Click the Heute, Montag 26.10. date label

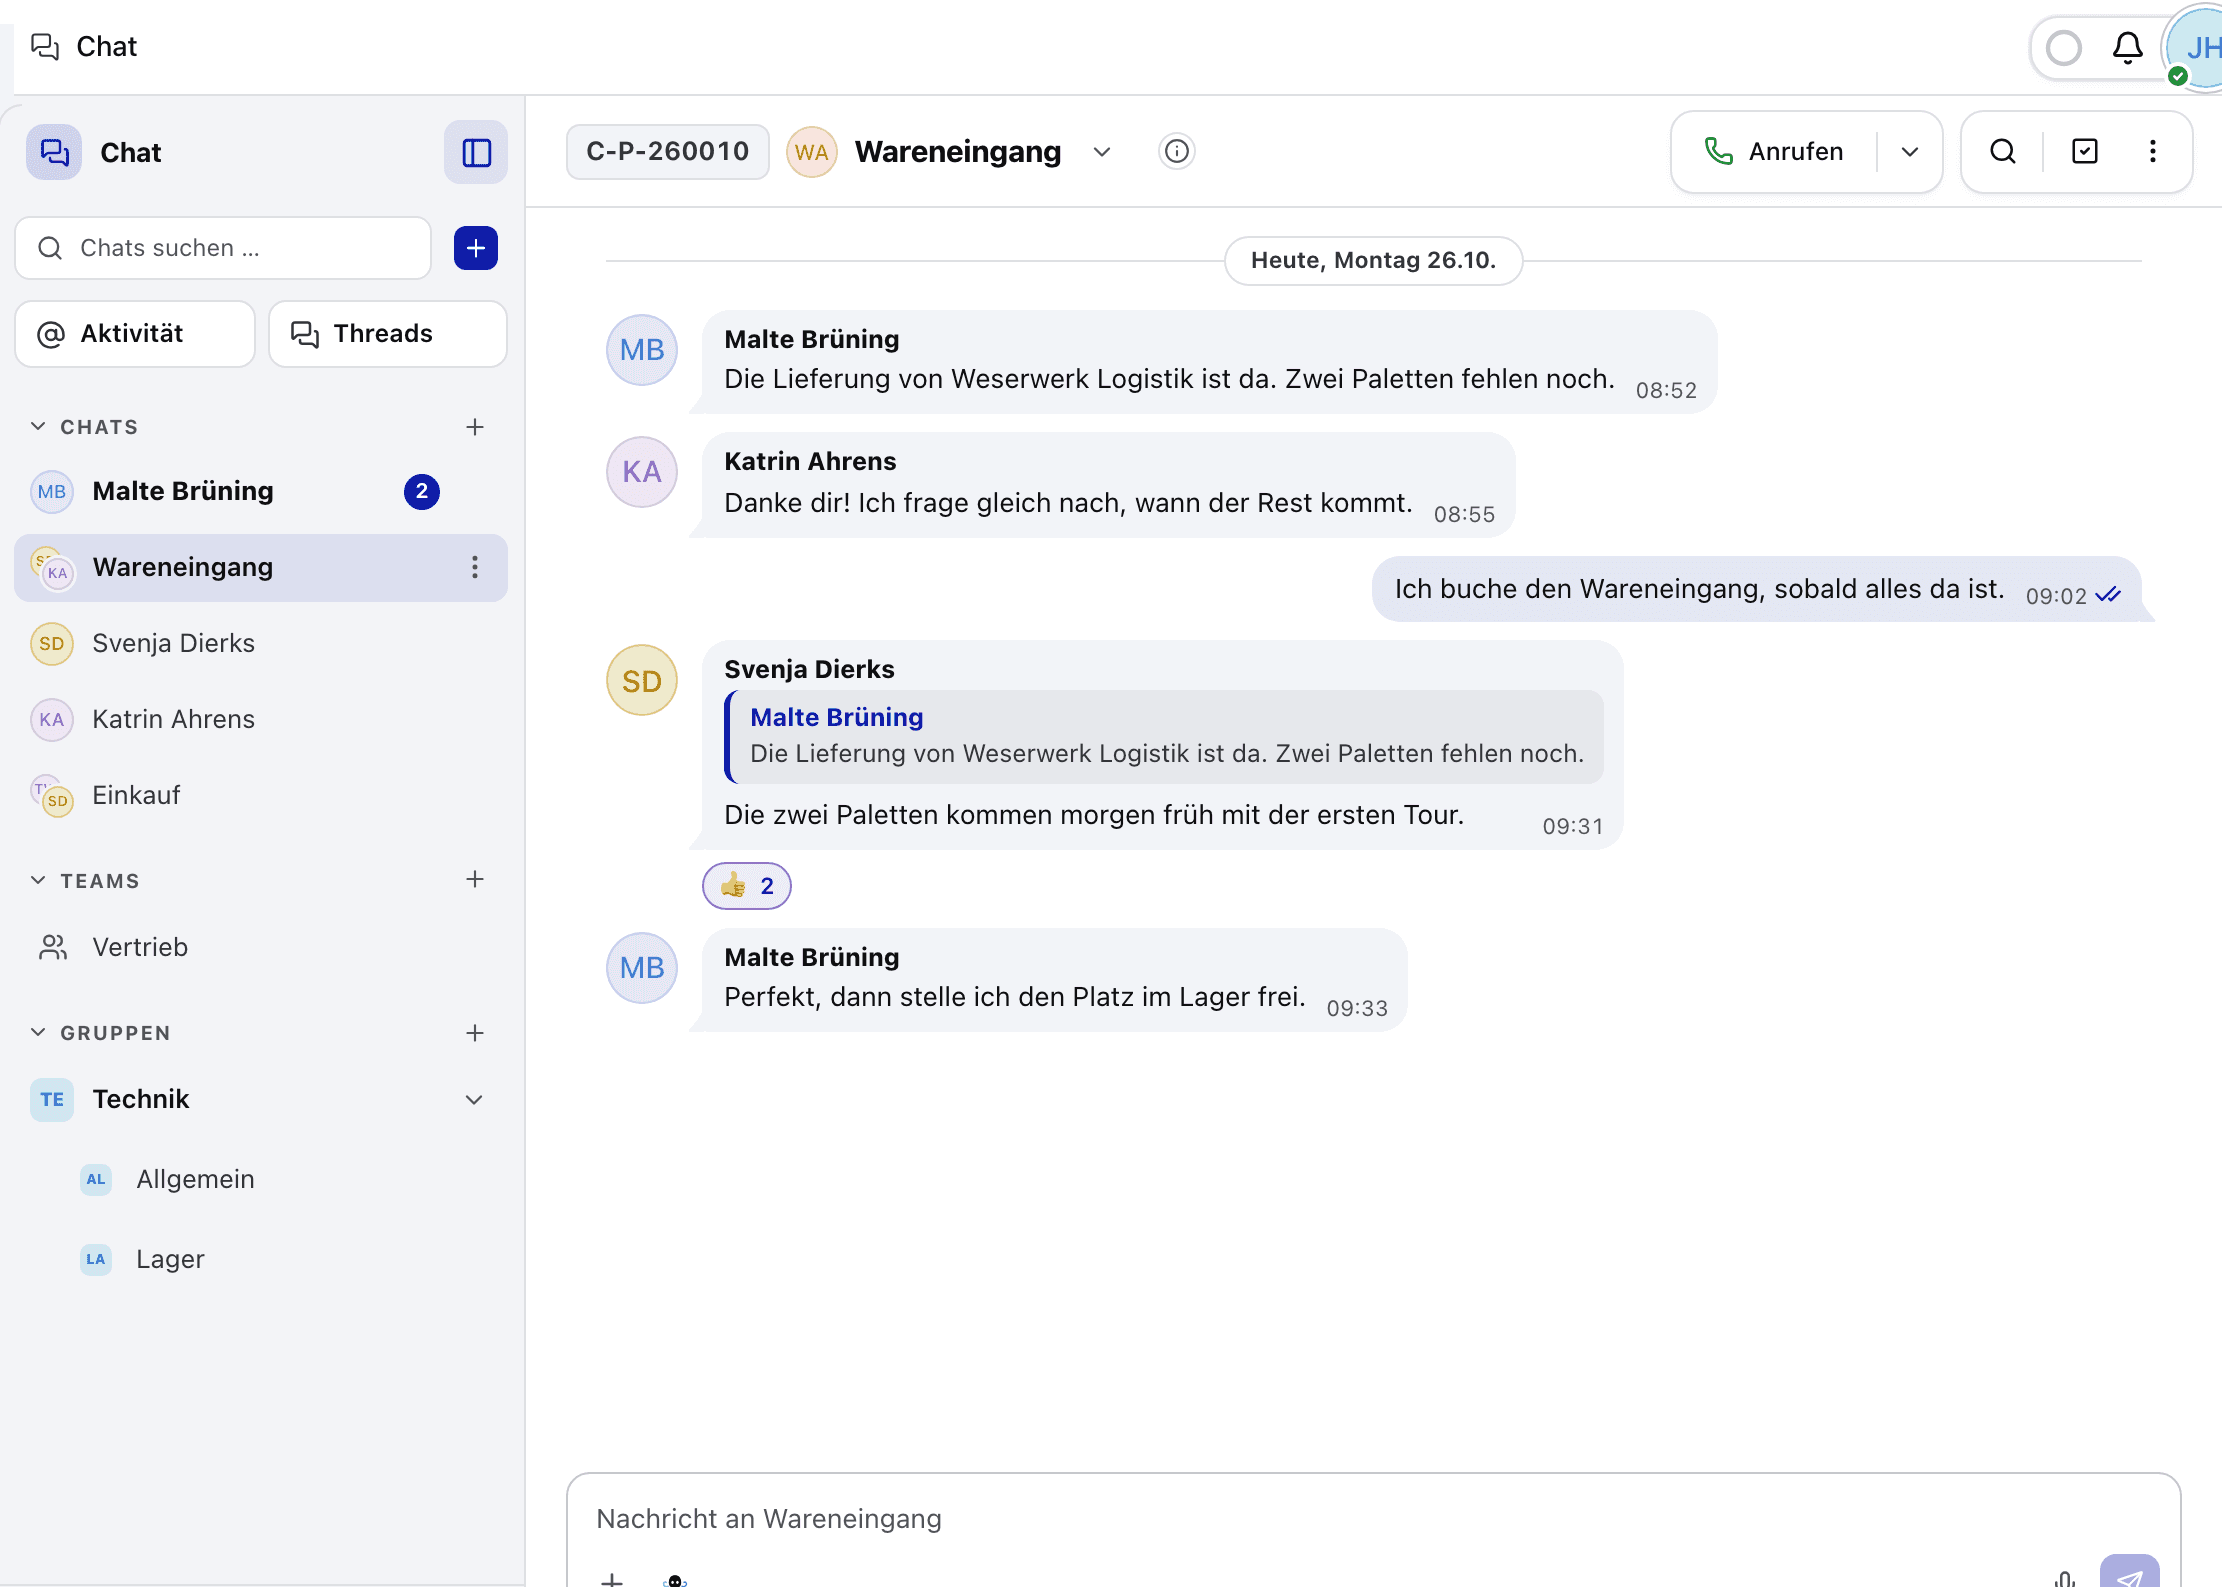click(x=1373, y=260)
